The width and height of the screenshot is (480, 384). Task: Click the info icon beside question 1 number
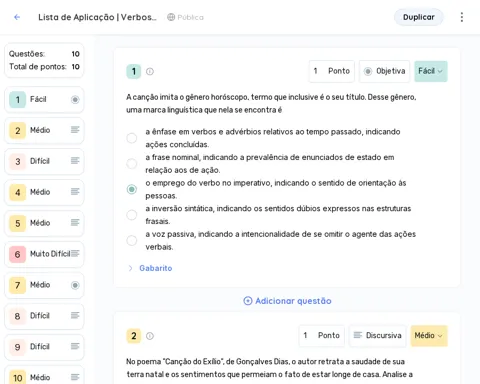click(x=150, y=71)
